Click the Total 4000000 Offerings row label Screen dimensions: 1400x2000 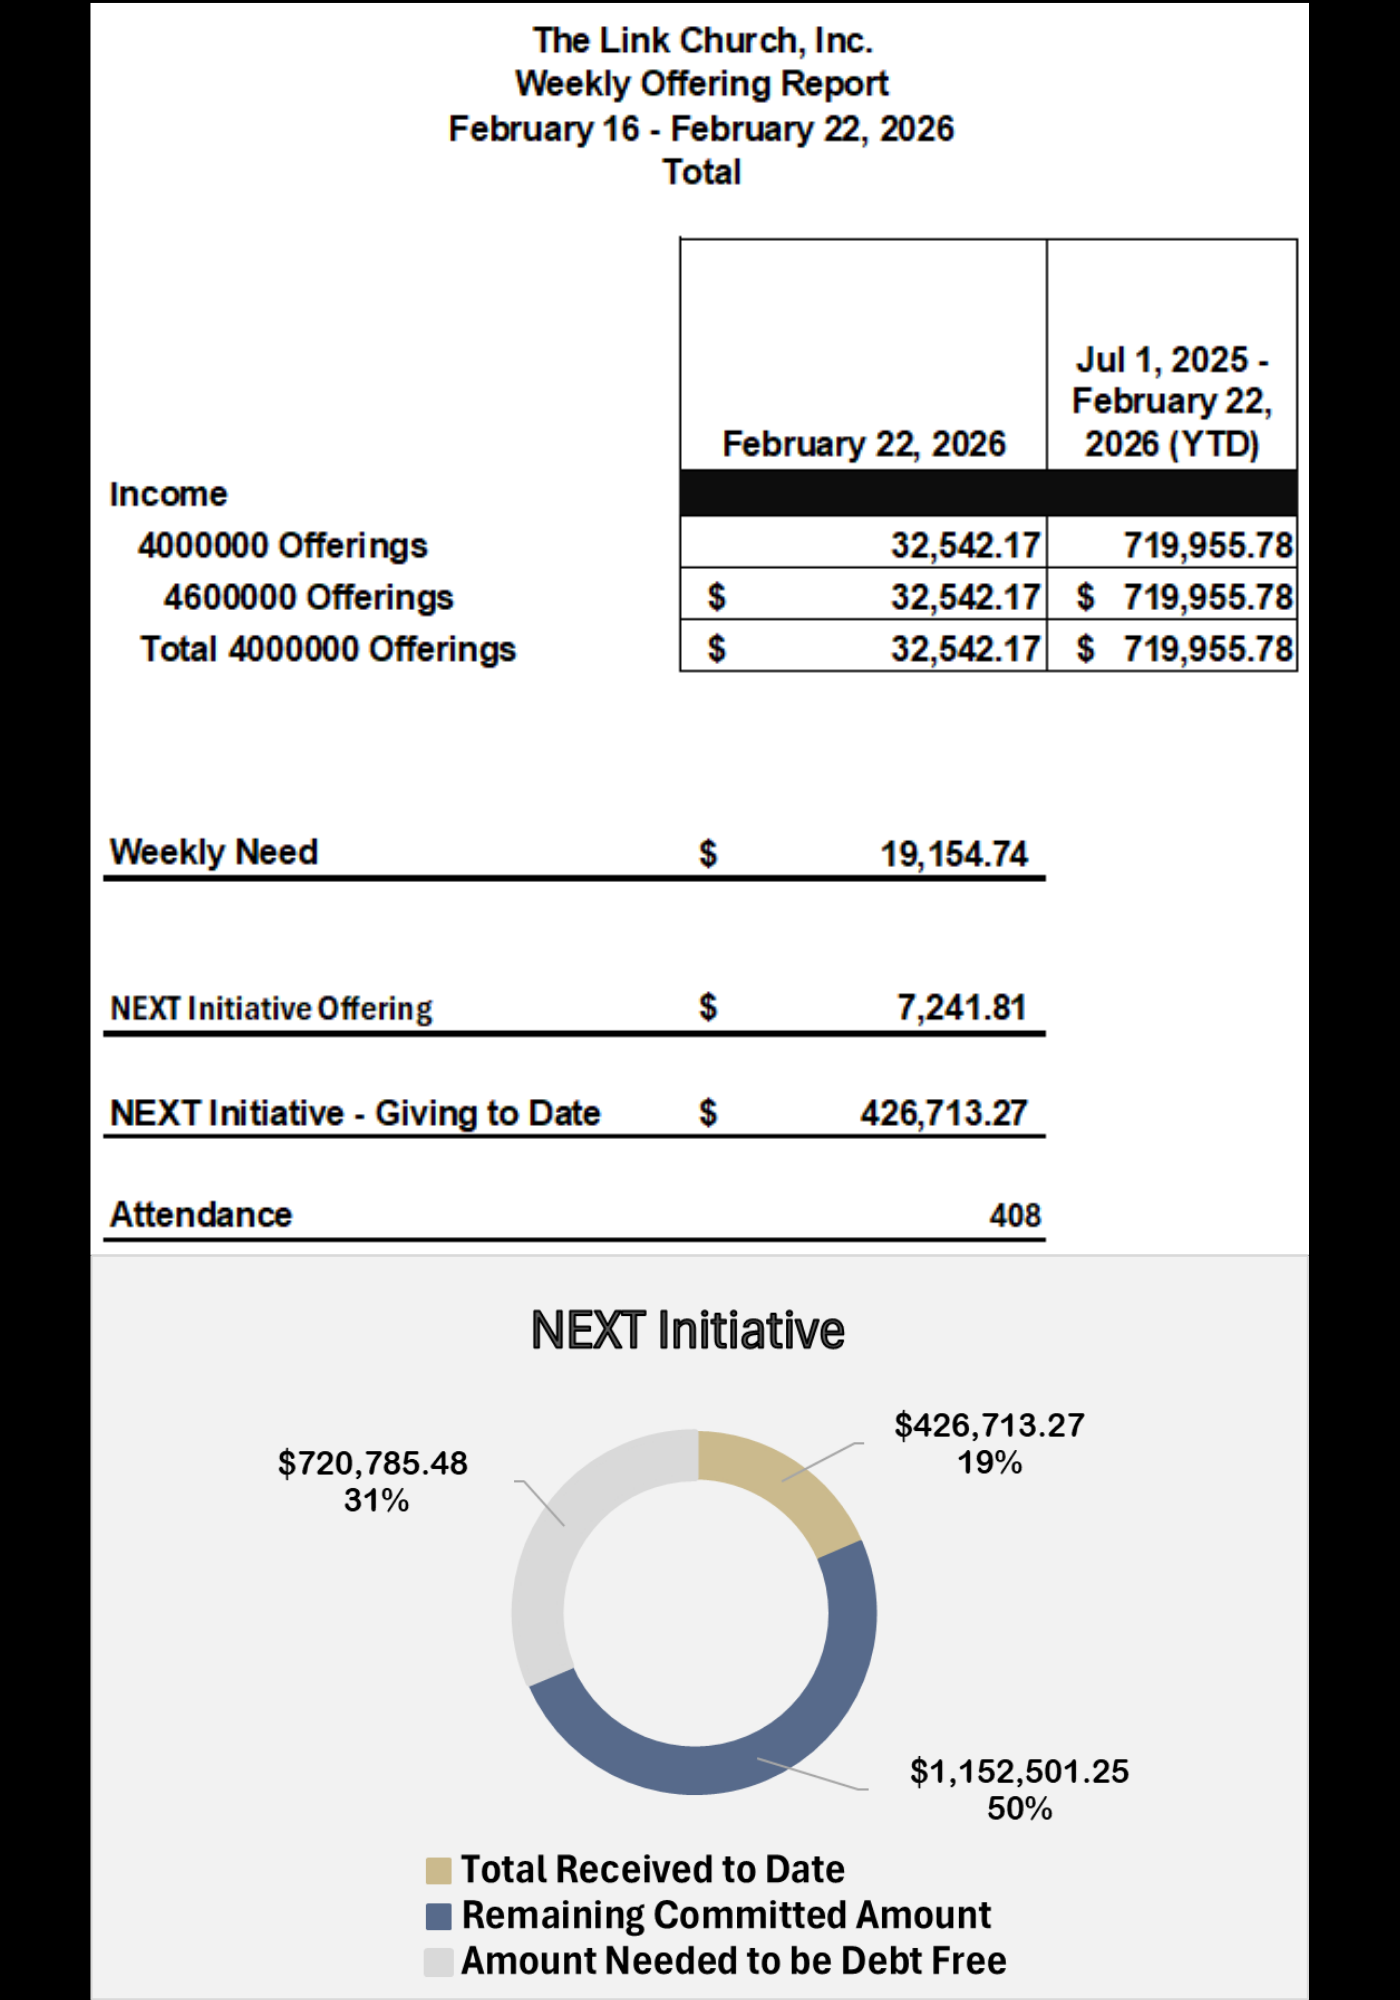pos(328,649)
